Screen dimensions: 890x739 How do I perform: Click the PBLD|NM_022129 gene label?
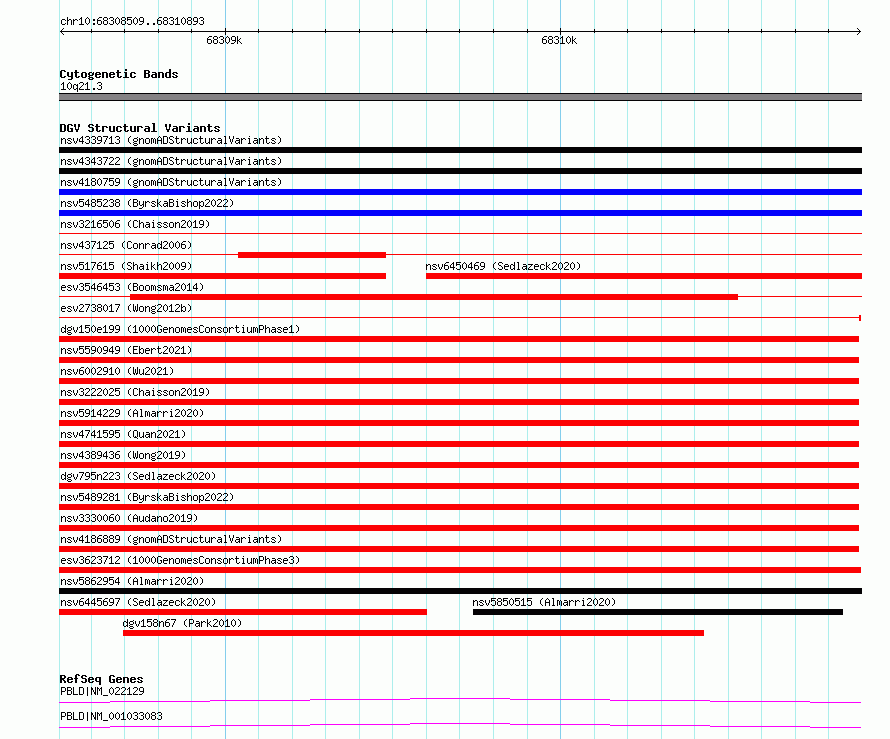point(102,691)
